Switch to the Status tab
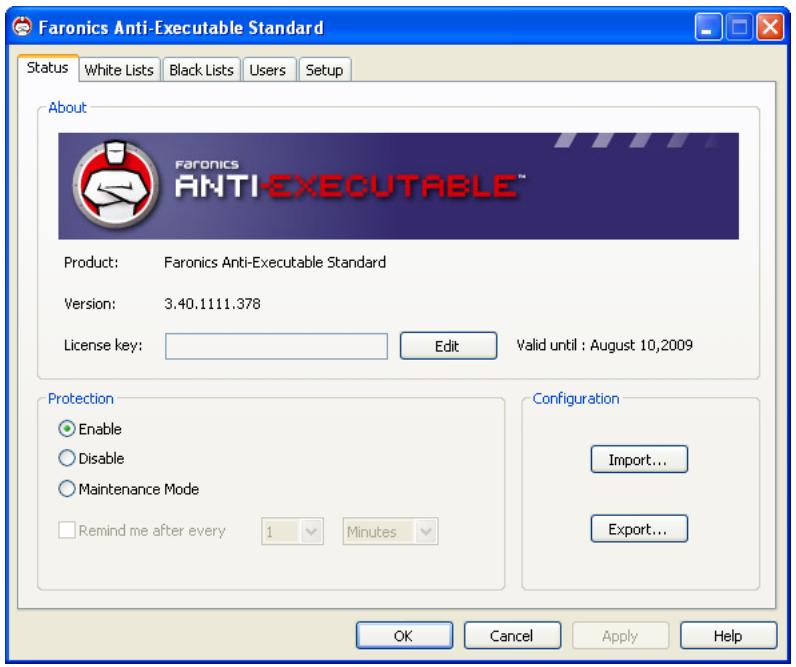The image size is (796, 667). click(x=48, y=68)
